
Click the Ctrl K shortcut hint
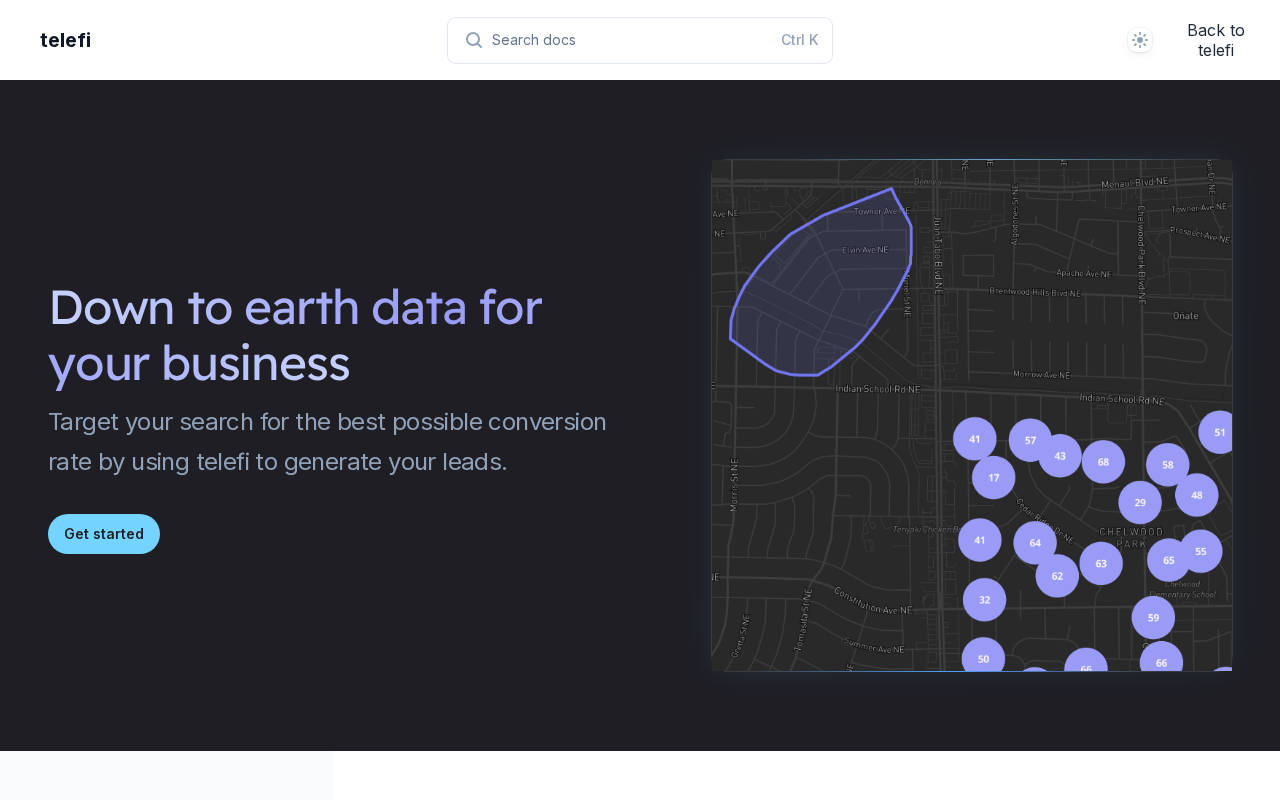coord(799,40)
